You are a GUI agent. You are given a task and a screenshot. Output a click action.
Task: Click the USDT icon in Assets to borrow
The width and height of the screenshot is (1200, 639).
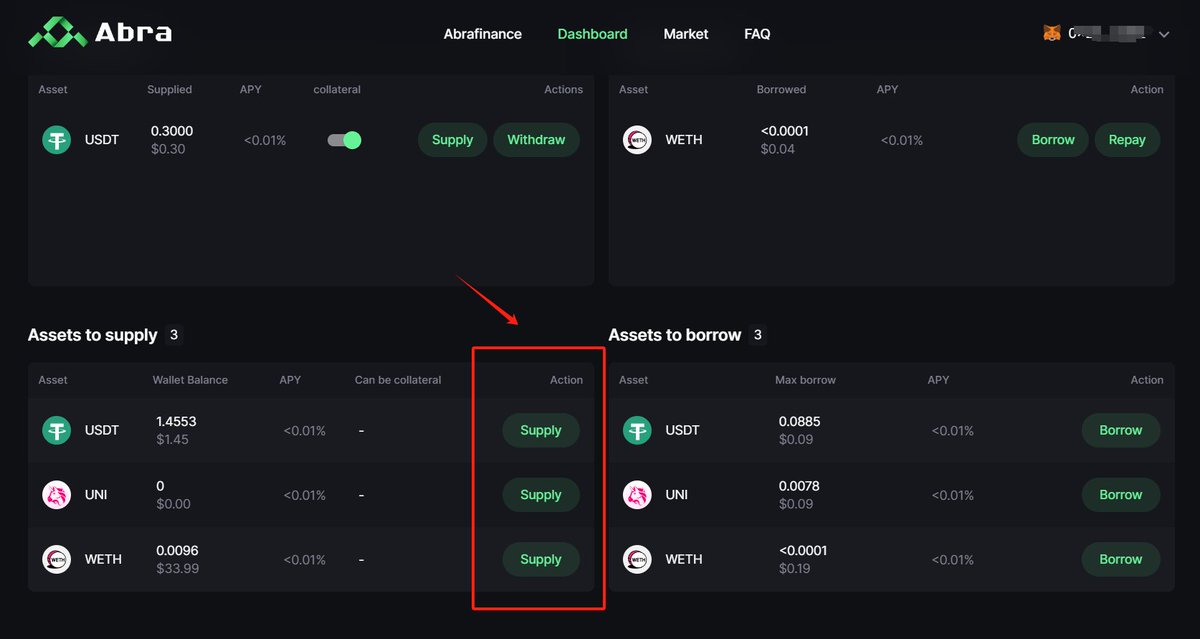click(x=637, y=430)
